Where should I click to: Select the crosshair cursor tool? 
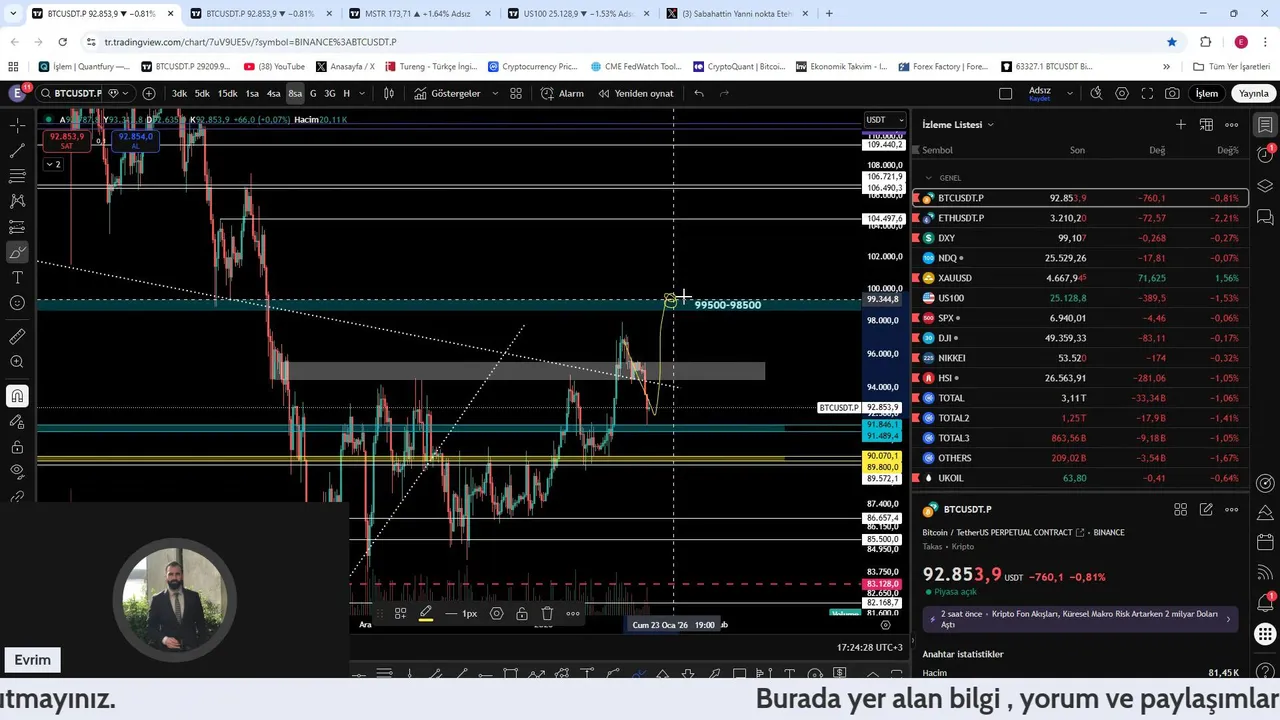click(x=17, y=126)
